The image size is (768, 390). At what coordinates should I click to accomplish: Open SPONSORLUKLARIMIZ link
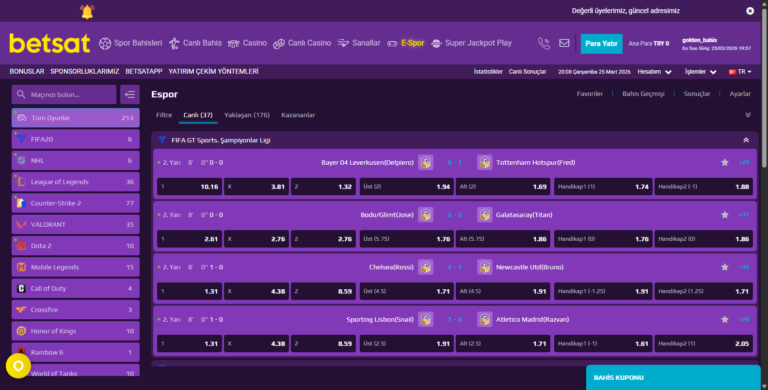tap(85, 72)
